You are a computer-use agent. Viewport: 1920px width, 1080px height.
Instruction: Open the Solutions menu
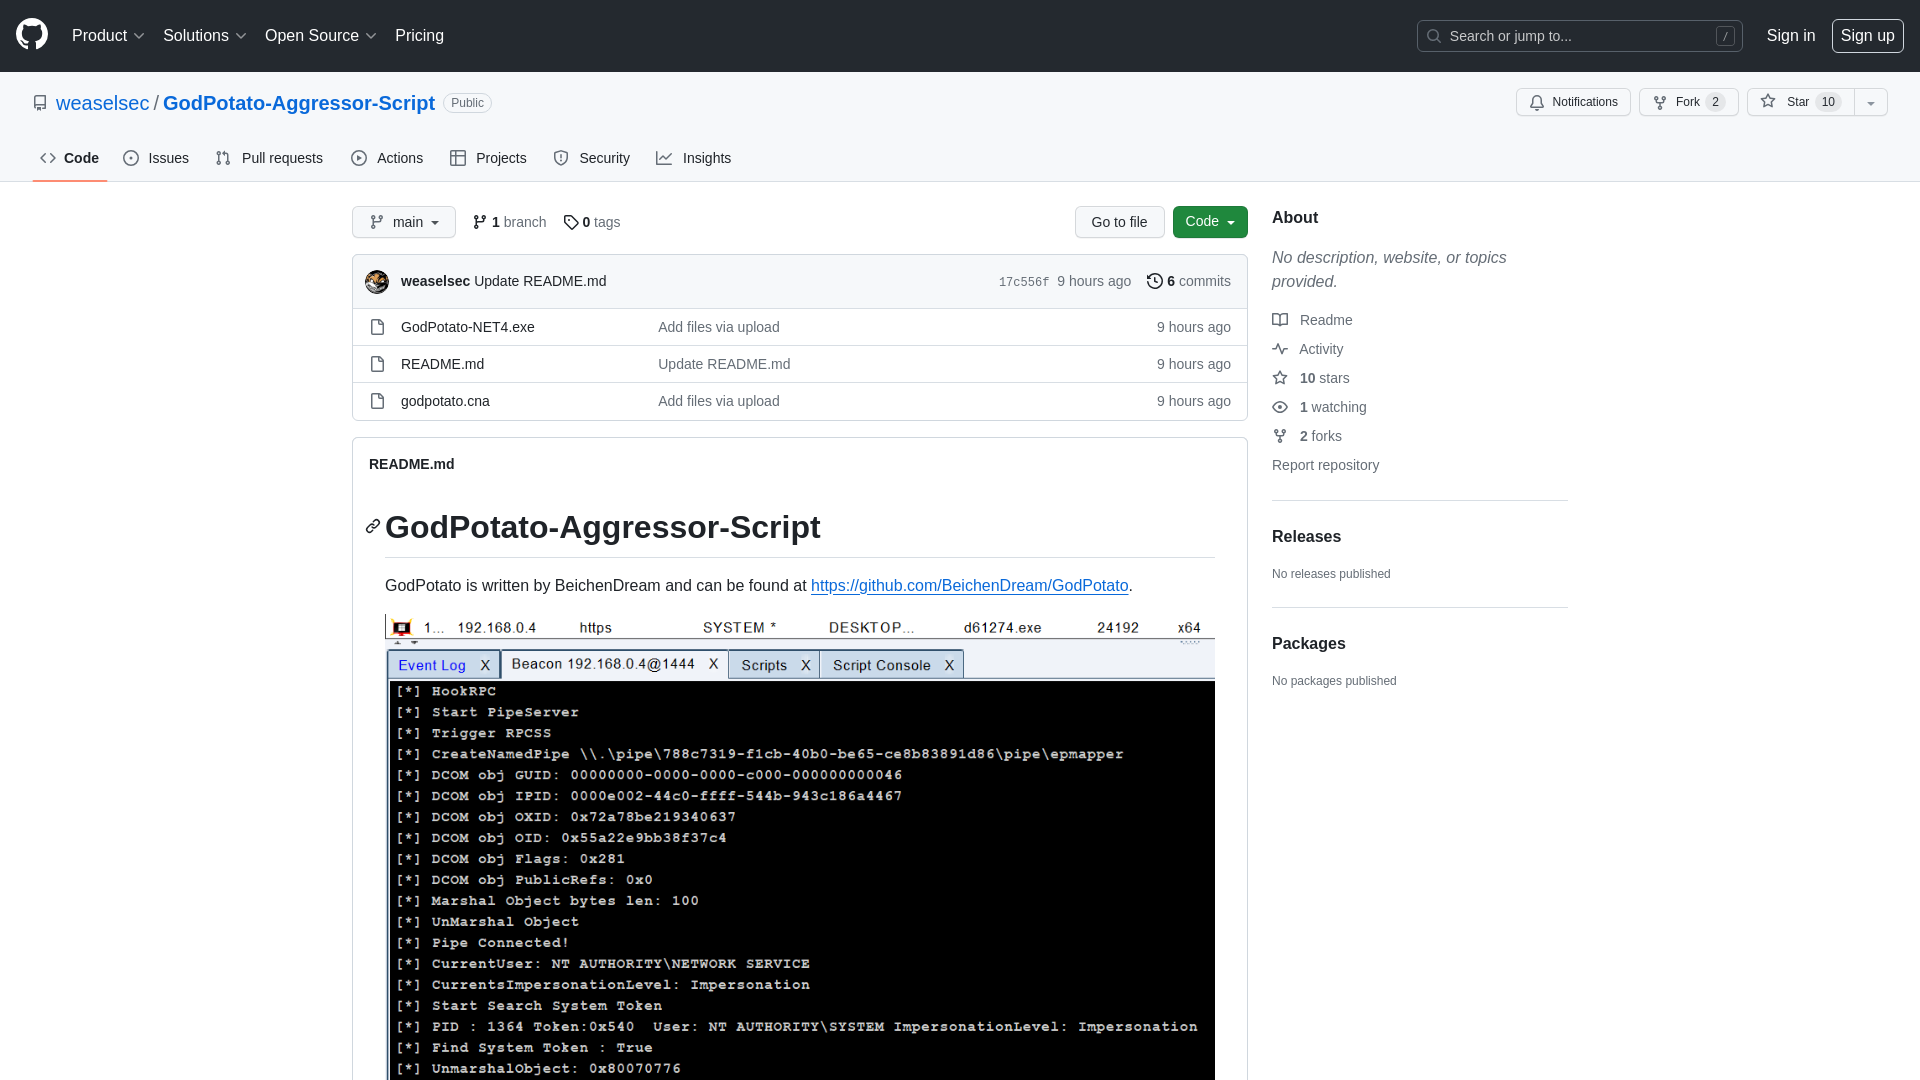(204, 36)
